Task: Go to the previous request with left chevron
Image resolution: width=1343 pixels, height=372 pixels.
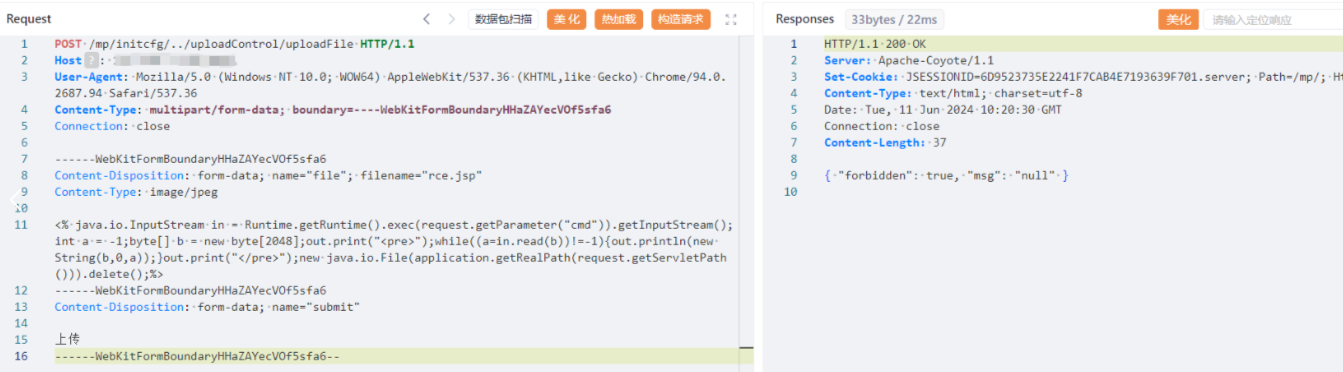Action: [427, 19]
